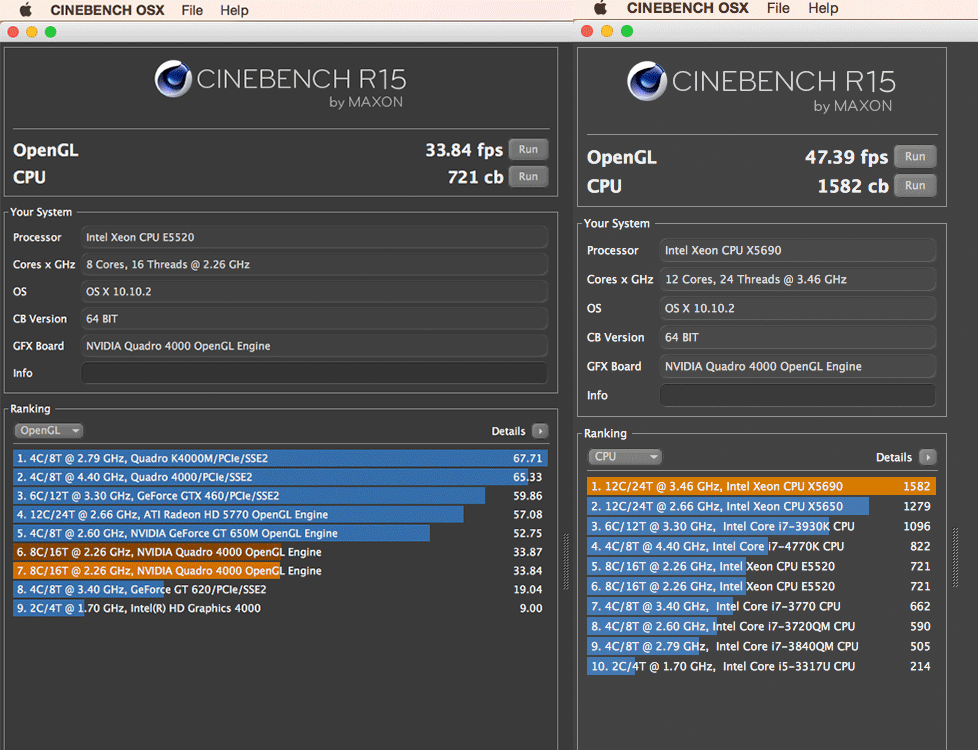
Task: Select Core i7-4770K ranking row
Action: click(762, 546)
